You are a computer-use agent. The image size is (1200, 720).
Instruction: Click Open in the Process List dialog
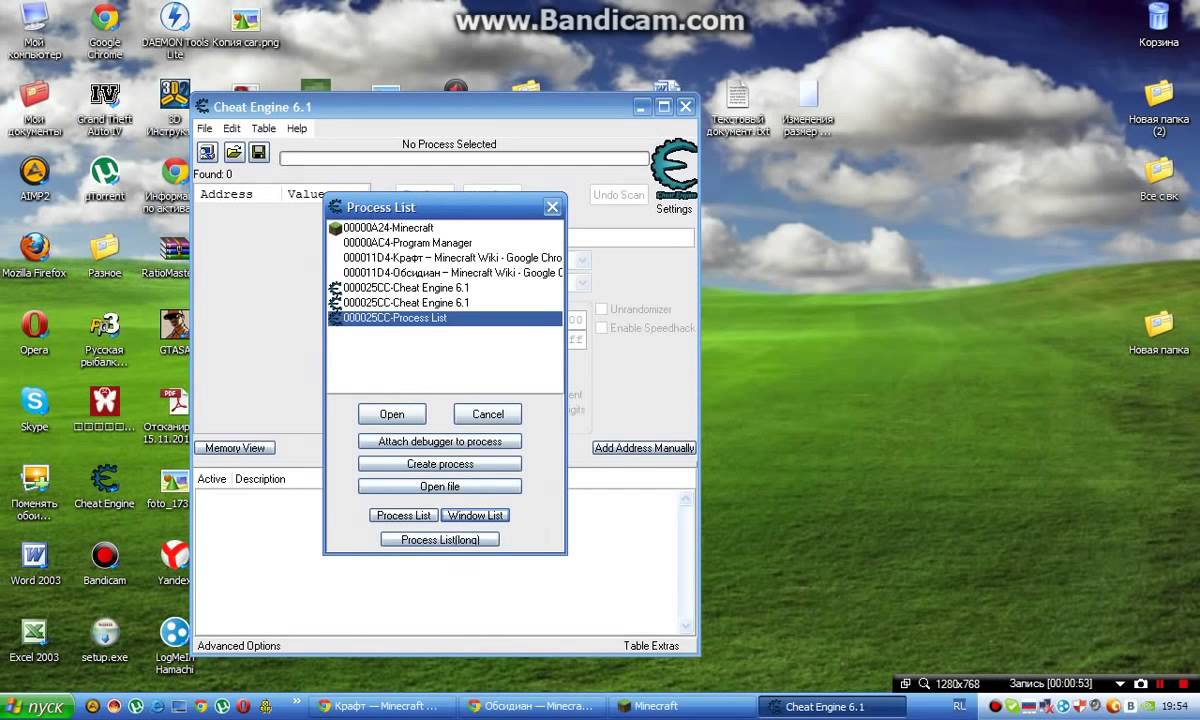coord(392,414)
